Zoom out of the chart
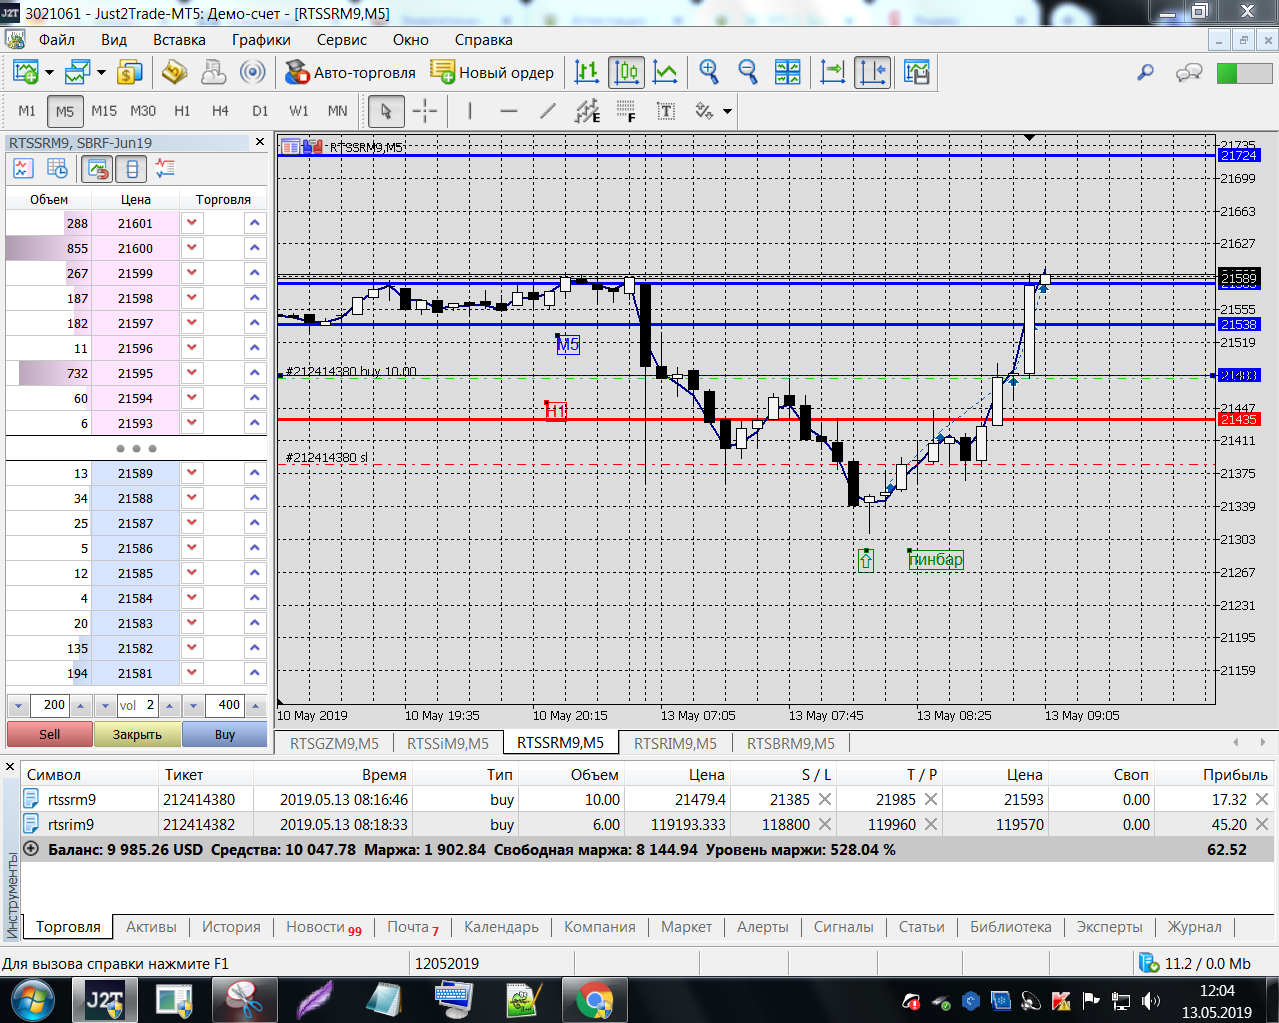The image size is (1279, 1023). [x=748, y=72]
